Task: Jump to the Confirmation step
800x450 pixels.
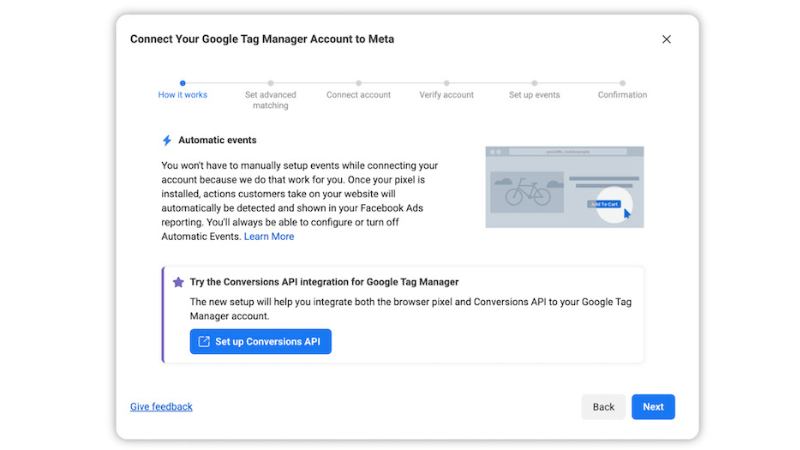Action: click(622, 95)
